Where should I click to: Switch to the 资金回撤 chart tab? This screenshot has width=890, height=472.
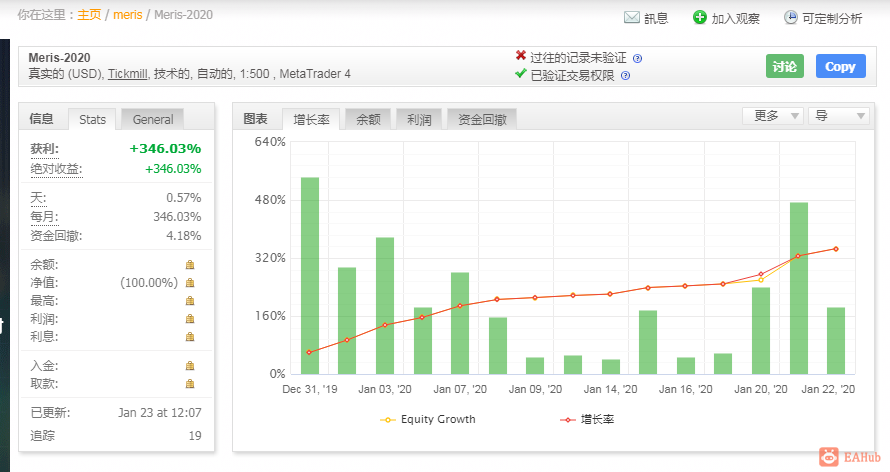coord(481,119)
